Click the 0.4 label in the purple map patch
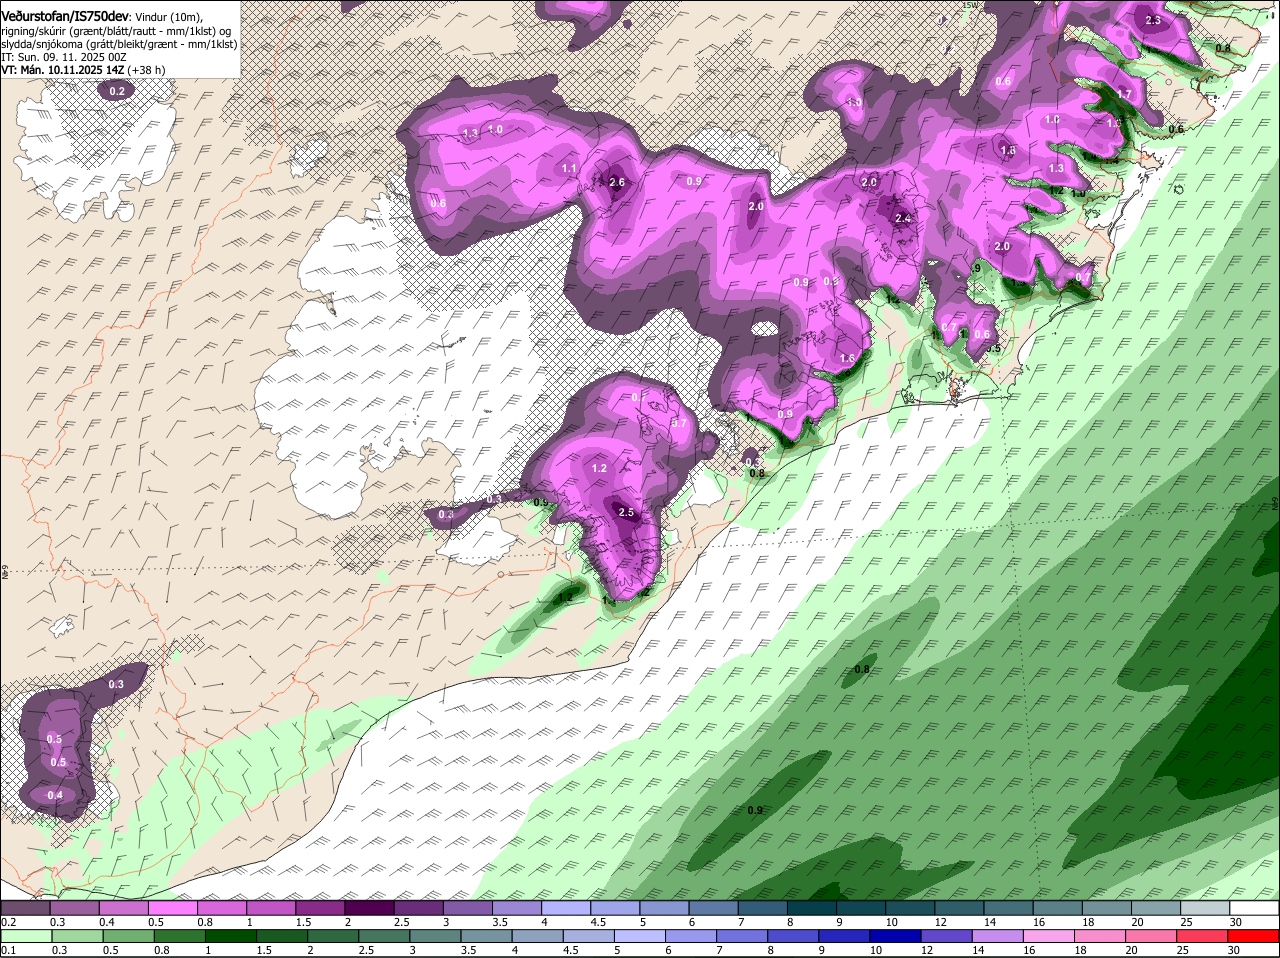Viewport: 1280px width, 958px height. 55,795
